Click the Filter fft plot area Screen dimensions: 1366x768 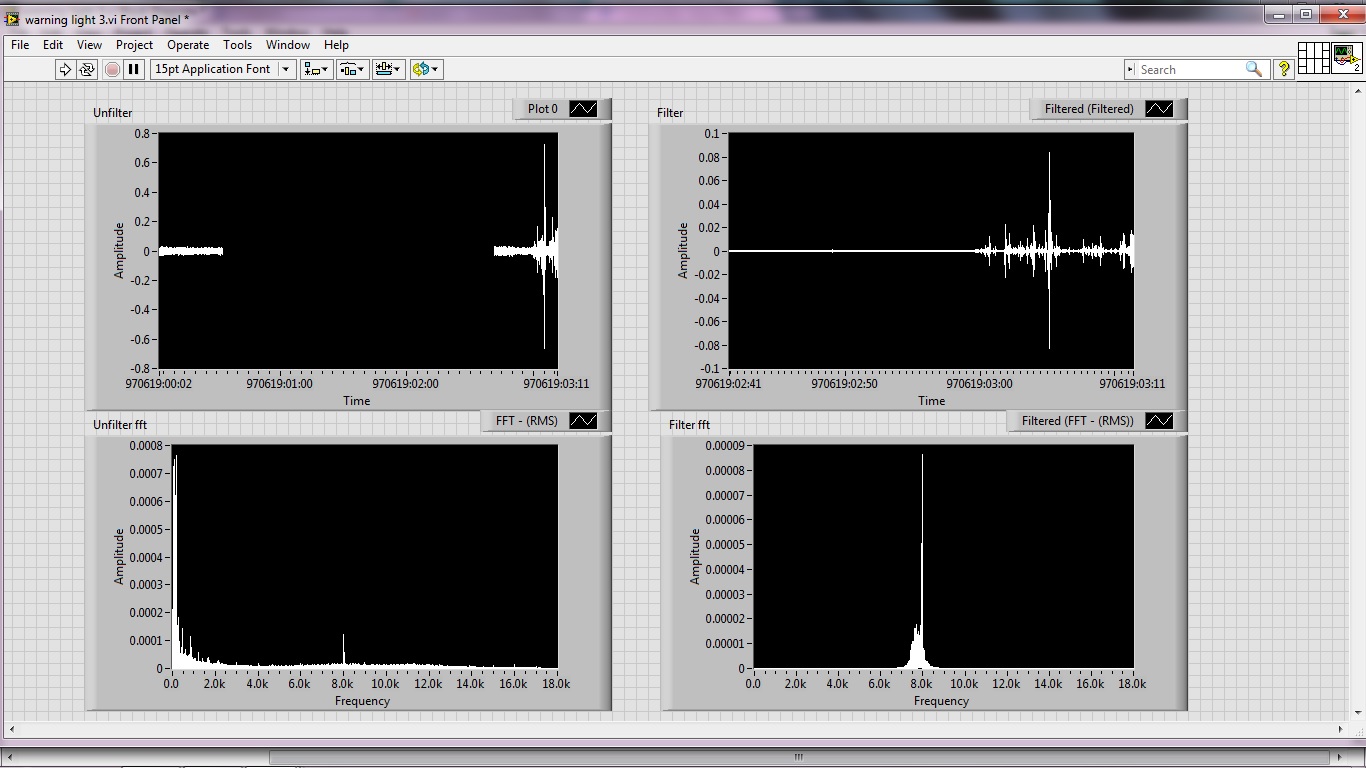(943, 556)
